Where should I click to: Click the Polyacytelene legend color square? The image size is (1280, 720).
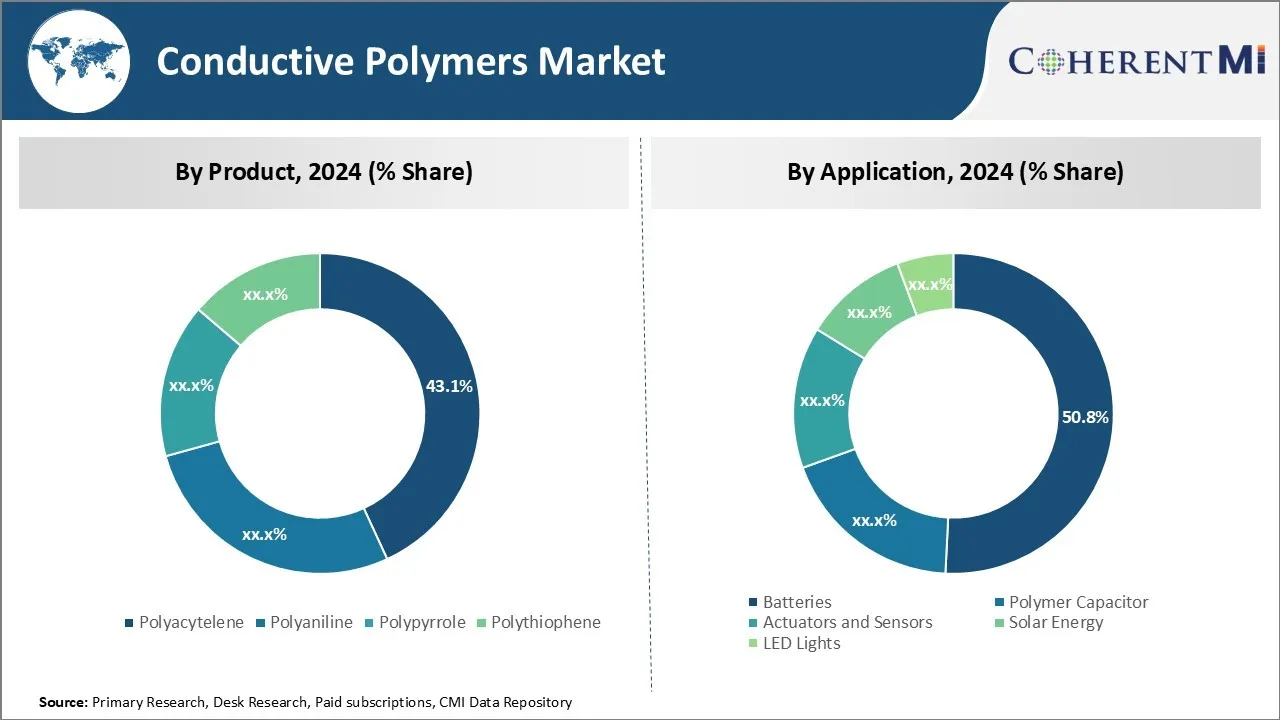coord(129,623)
